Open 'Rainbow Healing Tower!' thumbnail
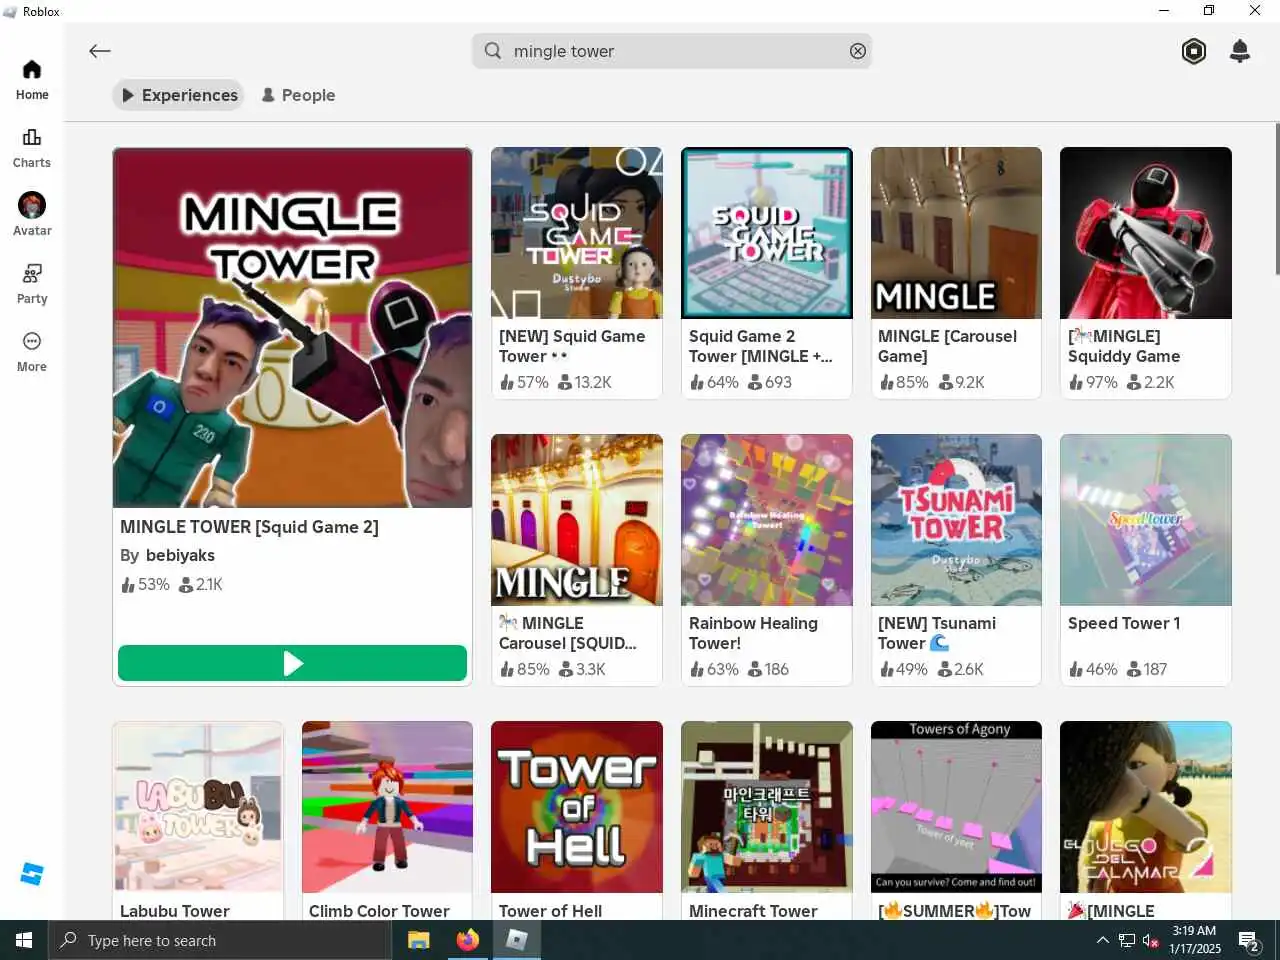 (x=767, y=520)
